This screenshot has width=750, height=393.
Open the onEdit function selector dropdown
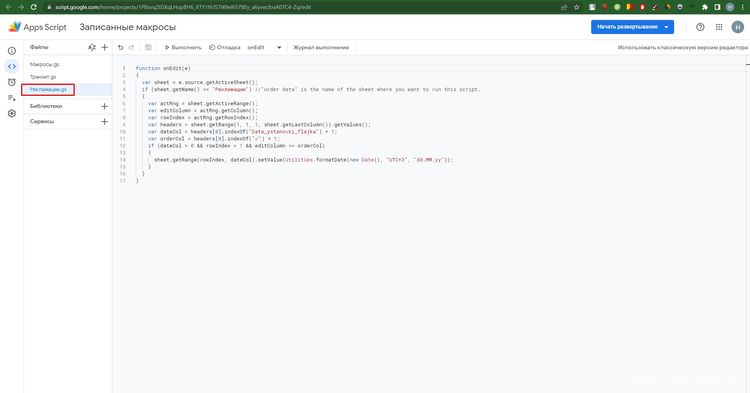point(264,47)
